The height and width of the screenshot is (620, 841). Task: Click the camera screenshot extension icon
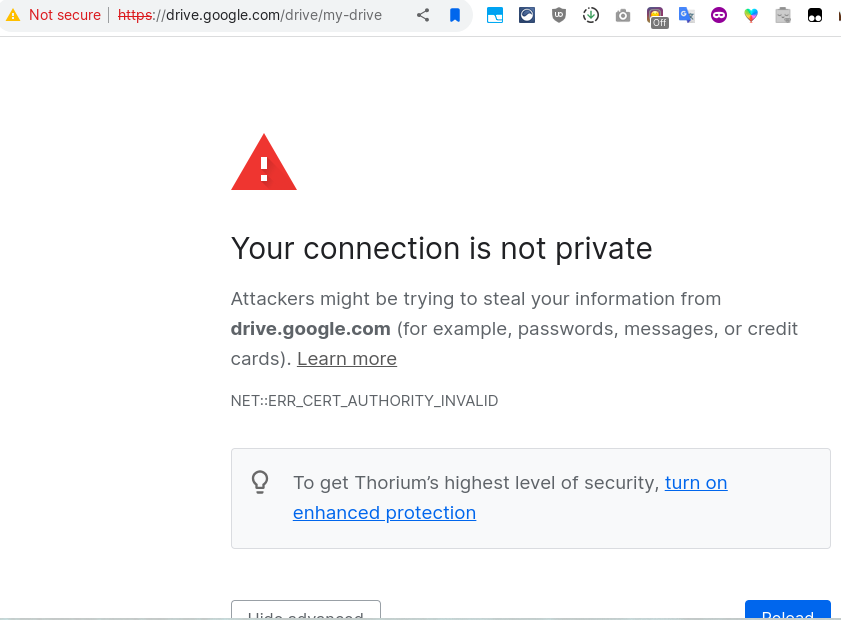pos(623,16)
